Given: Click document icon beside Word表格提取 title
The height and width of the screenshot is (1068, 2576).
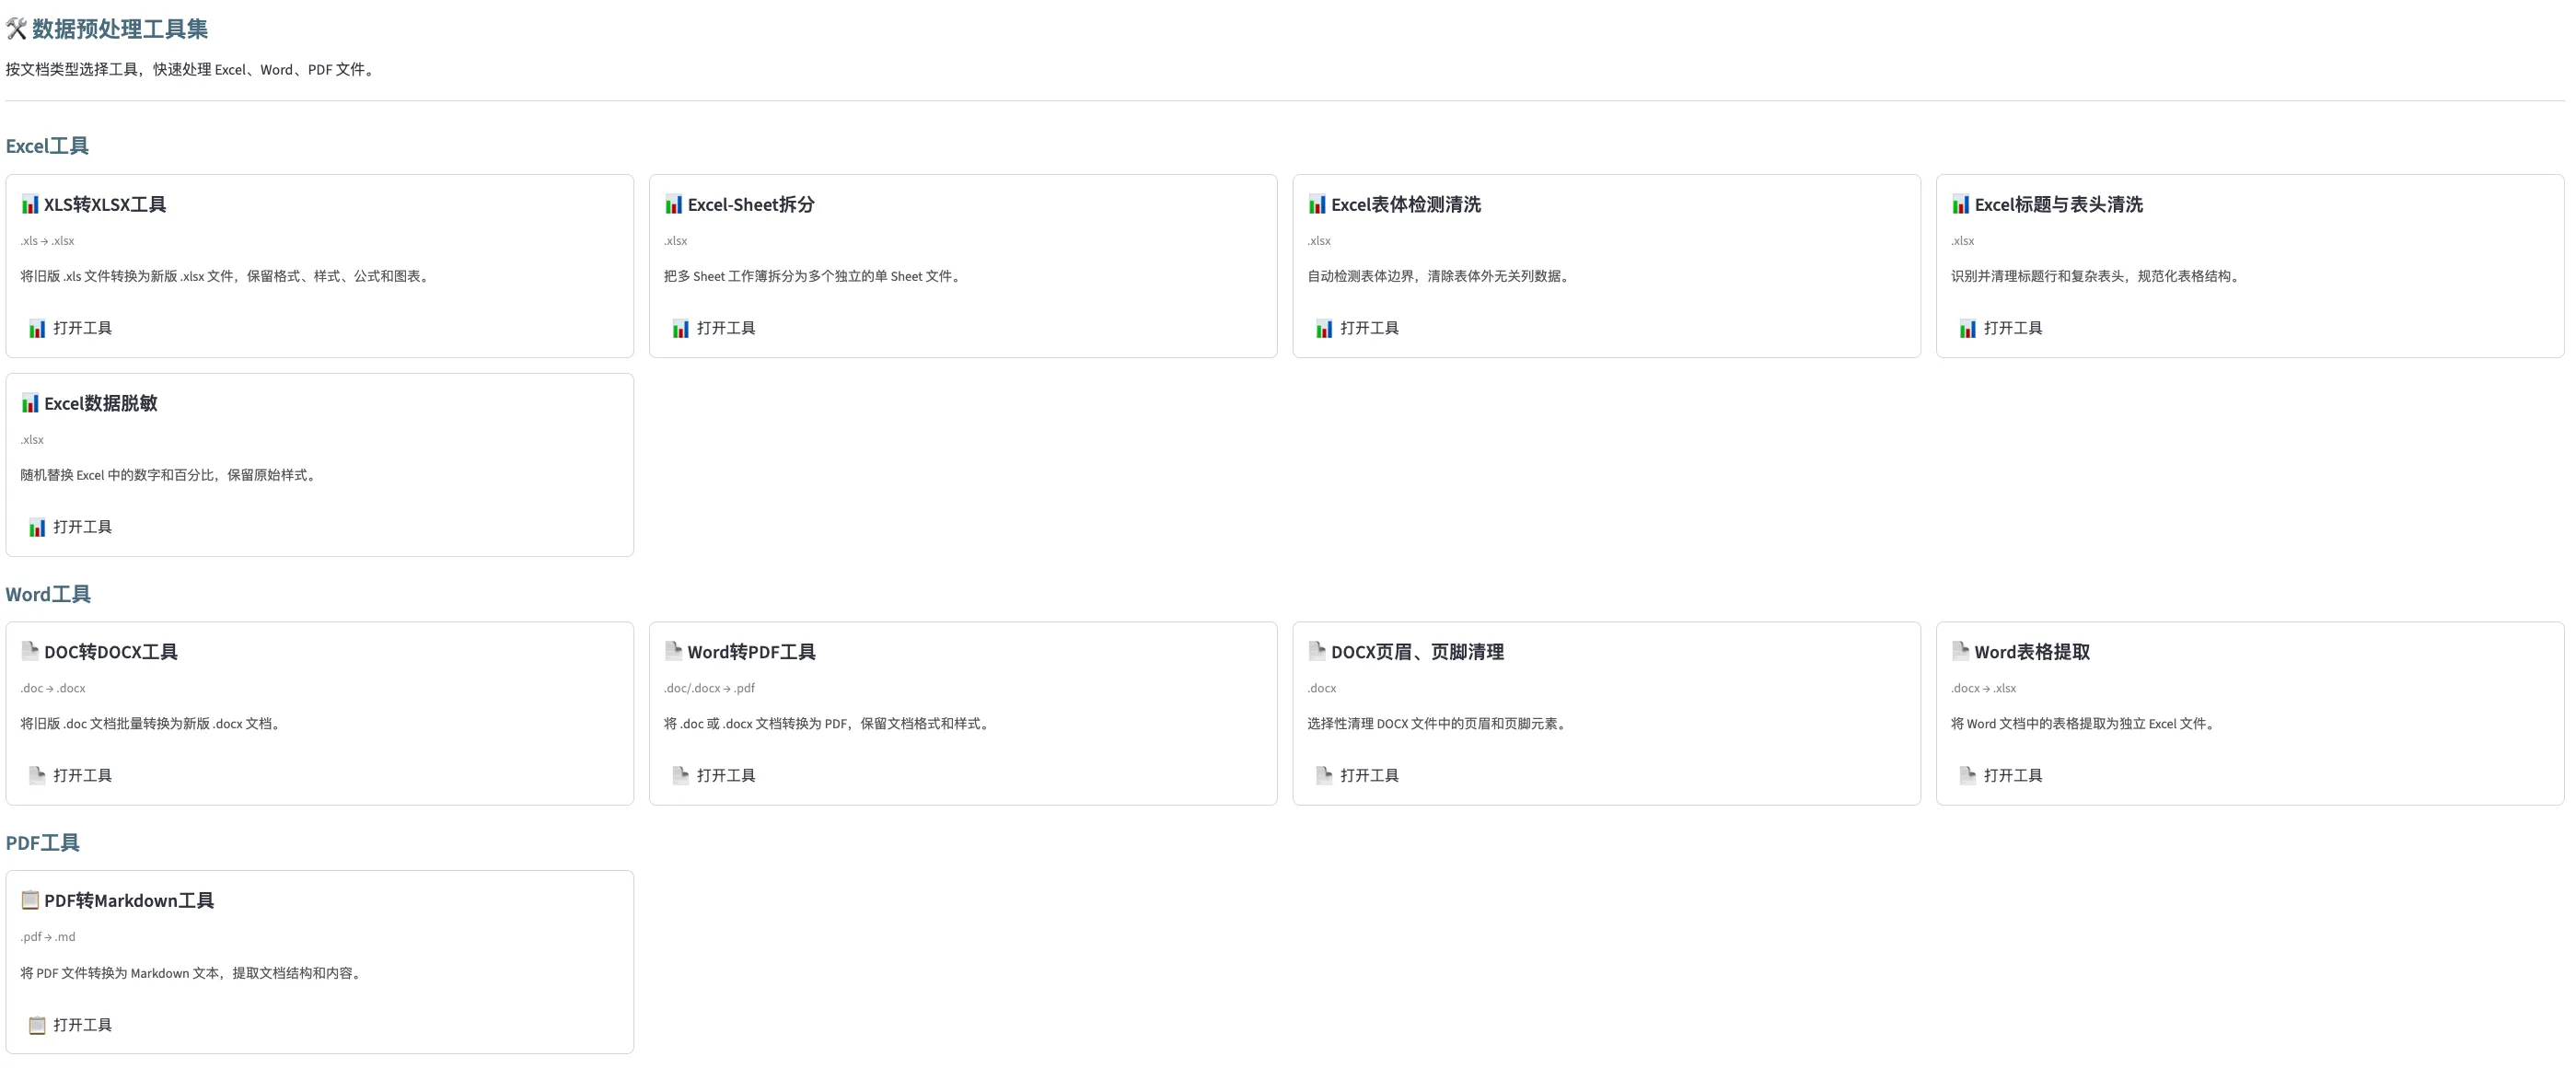Looking at the screenshot, I should [1961, 651].
